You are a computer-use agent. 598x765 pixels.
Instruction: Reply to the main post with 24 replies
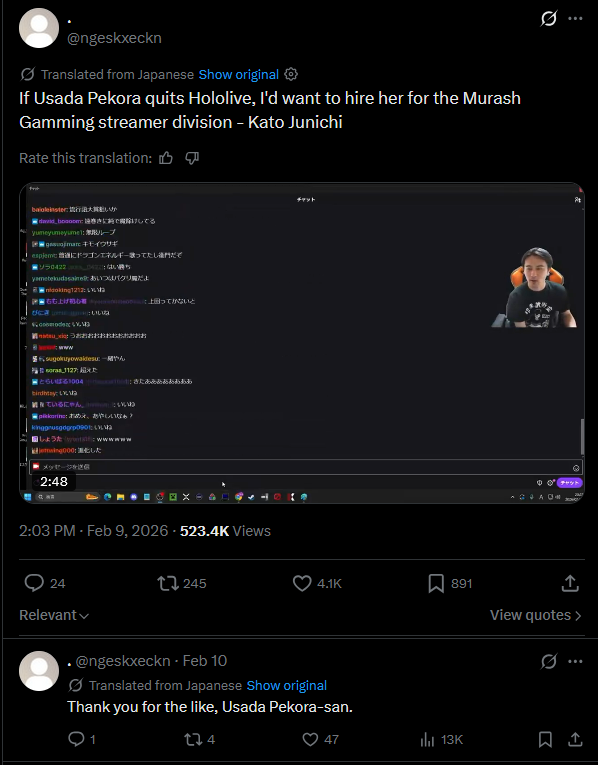(x=45, y=583)
